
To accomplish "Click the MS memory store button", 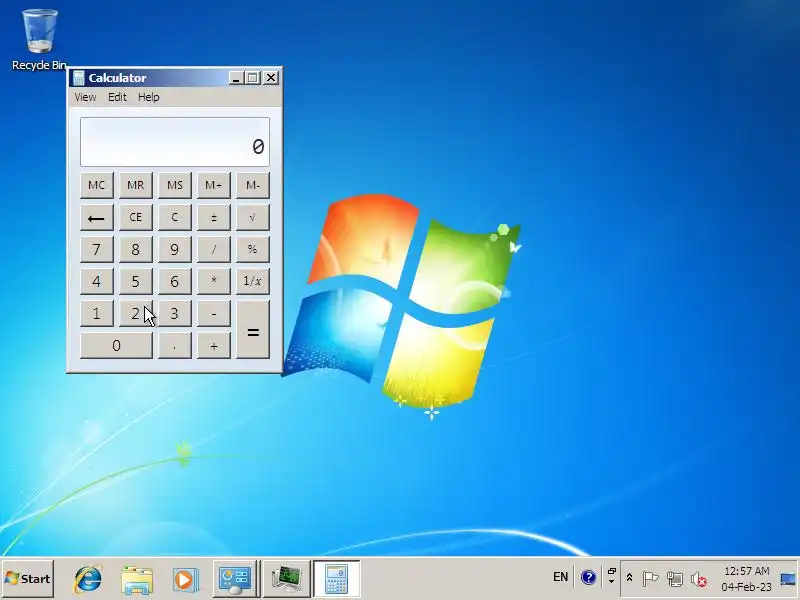I will point(174,185).
